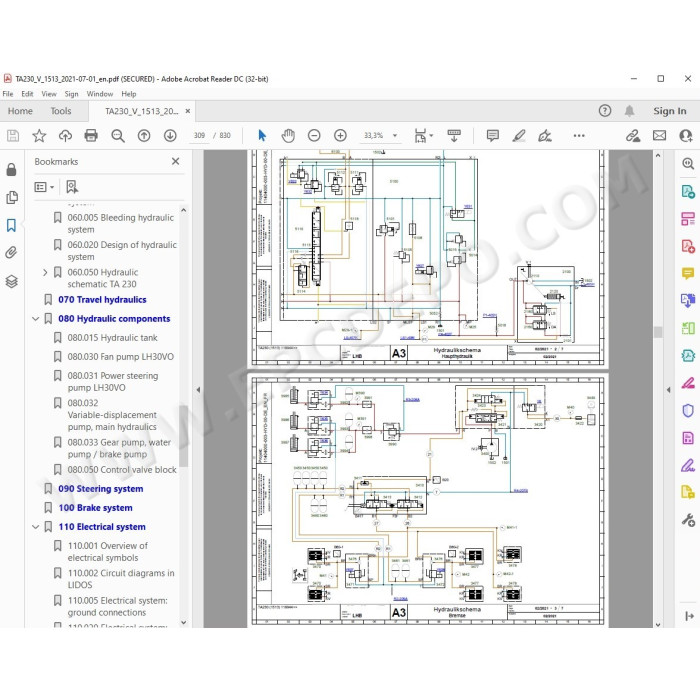
Task: Show page thumbnails panel
Action: [x=12, y=197]
